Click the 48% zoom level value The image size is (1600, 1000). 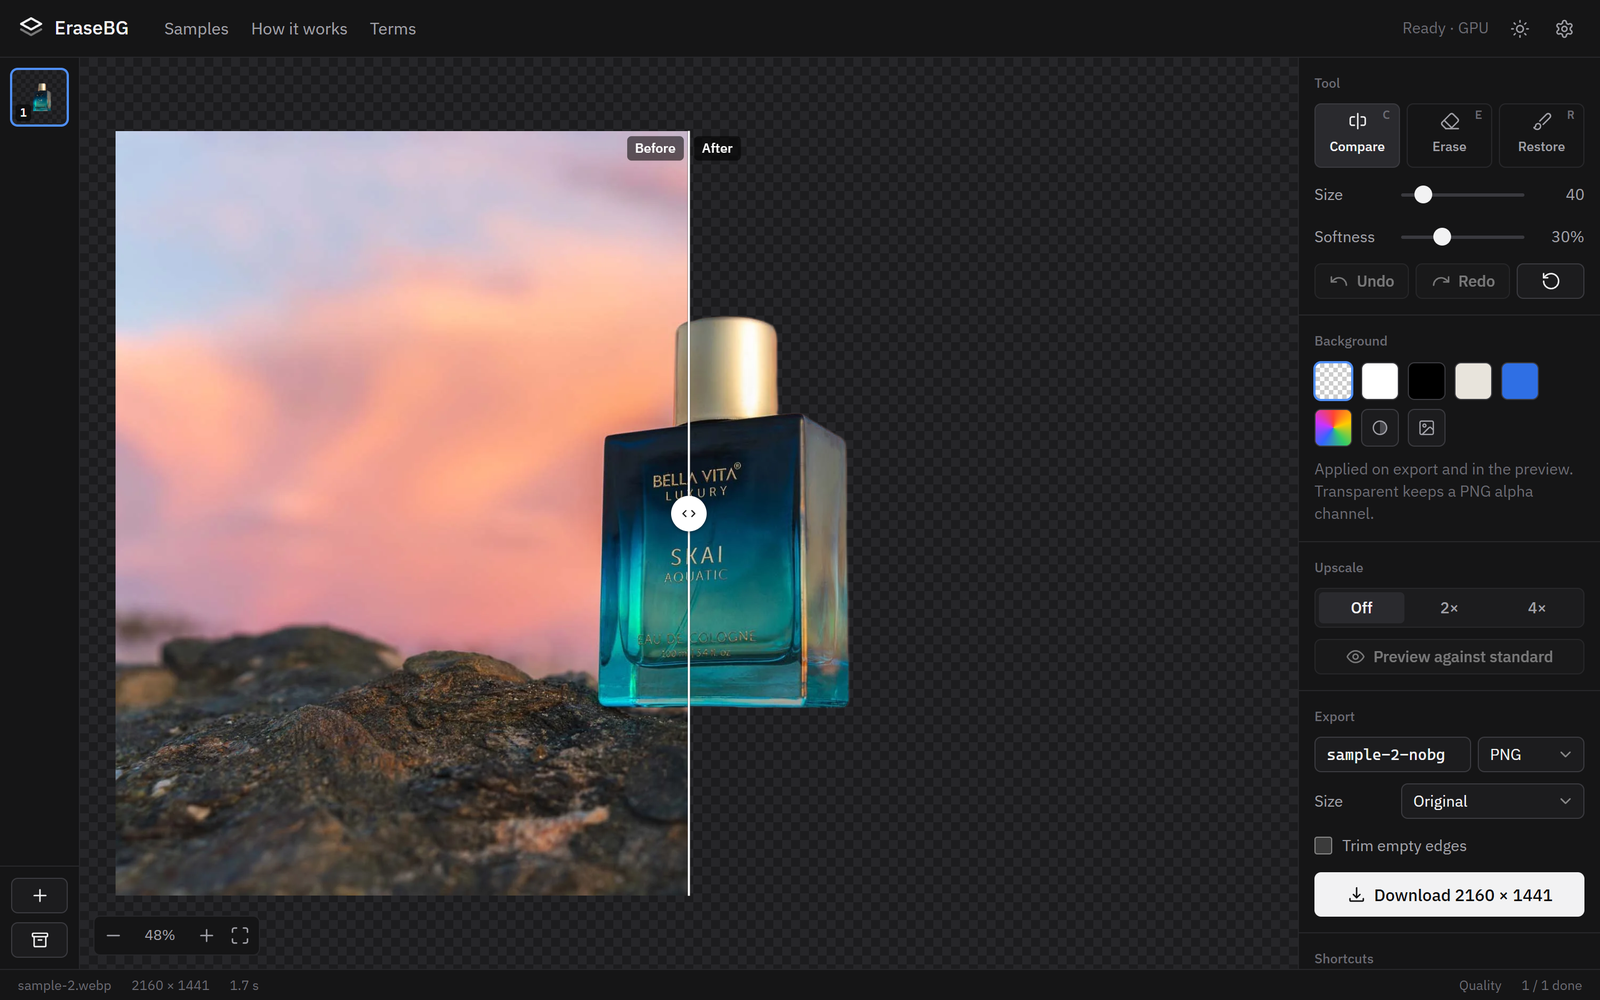[x=160, y=936]
